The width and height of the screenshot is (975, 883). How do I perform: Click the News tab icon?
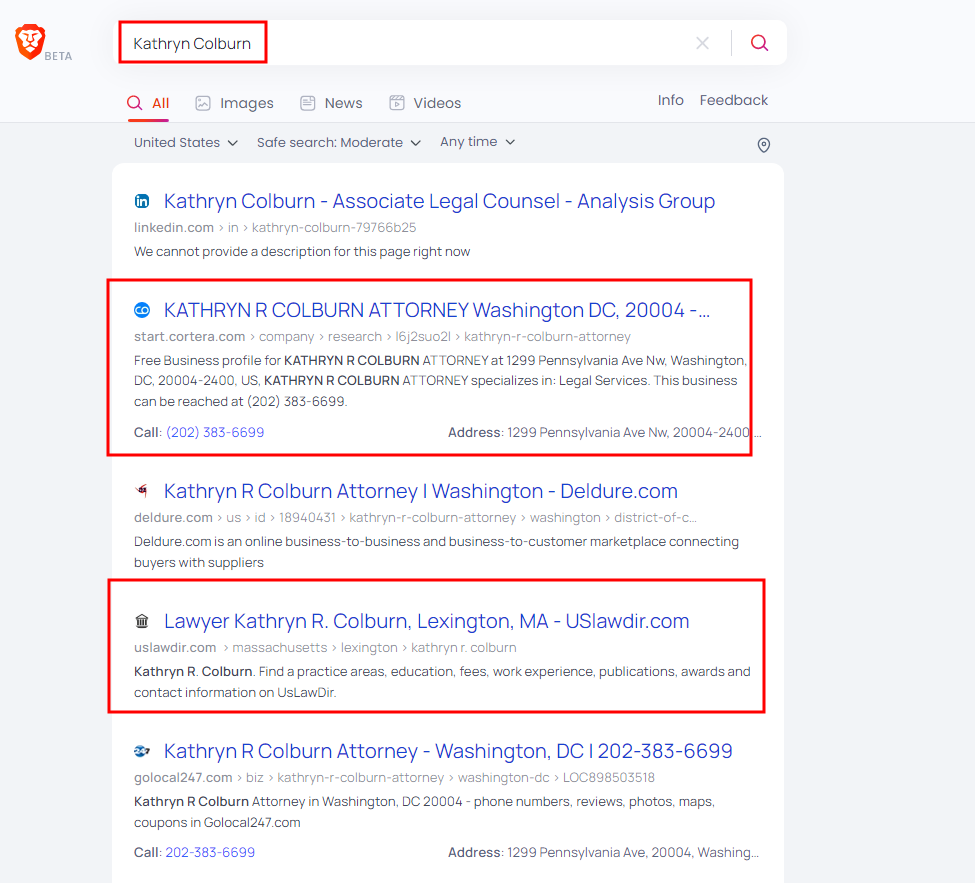pos(307,103)
